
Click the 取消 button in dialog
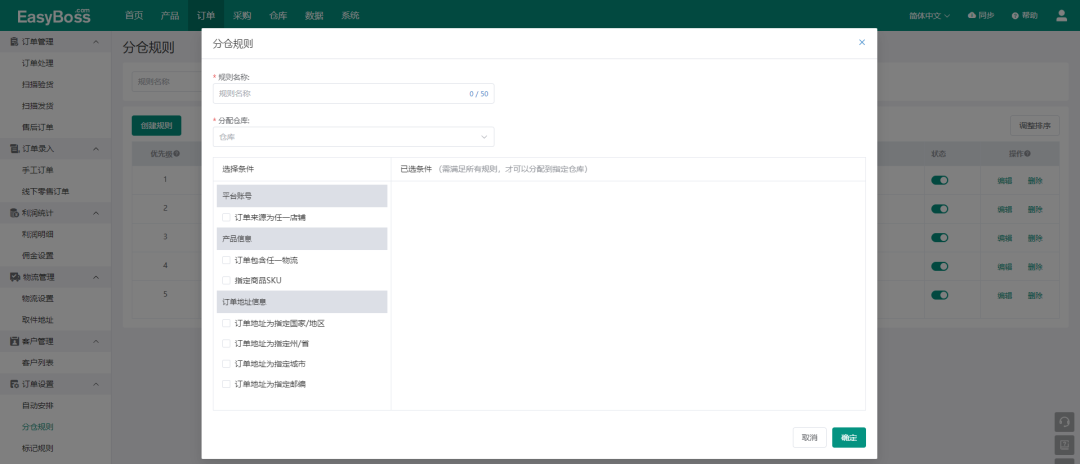point(809,438)
